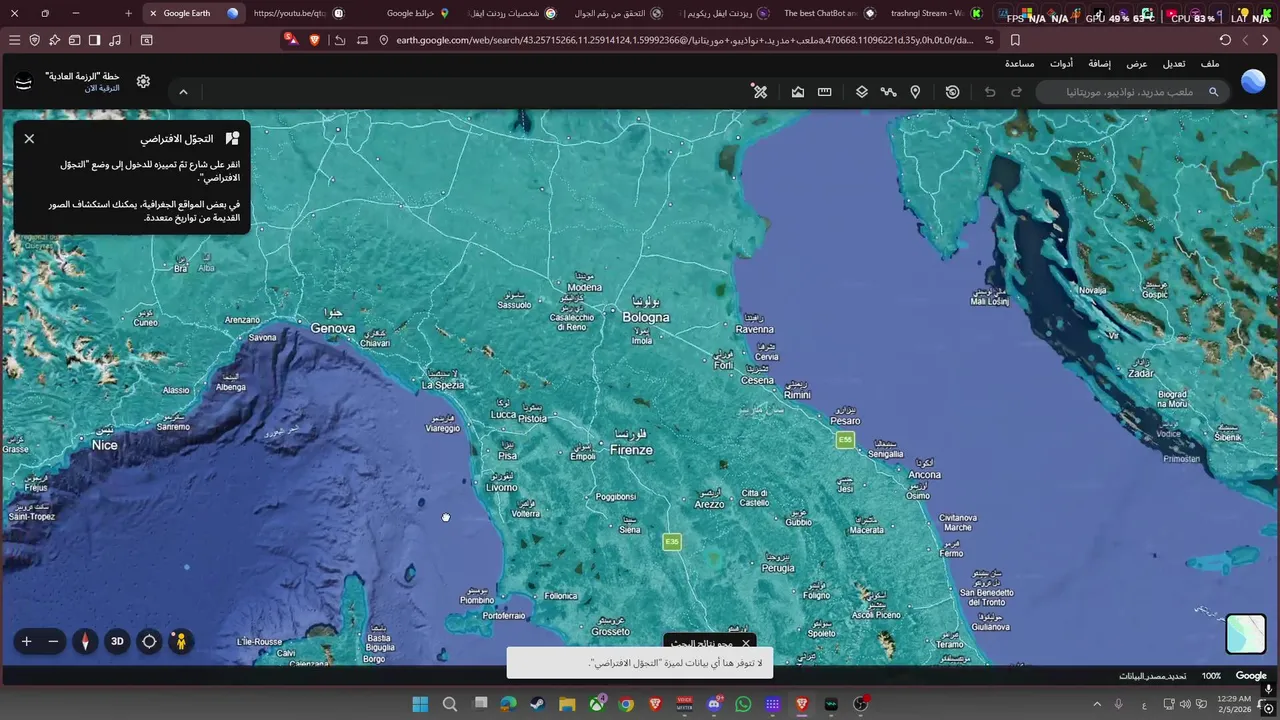Click the Brave shields lion icon
Viewport: 1280px width, 720px height.
click(x=315, y=40)
